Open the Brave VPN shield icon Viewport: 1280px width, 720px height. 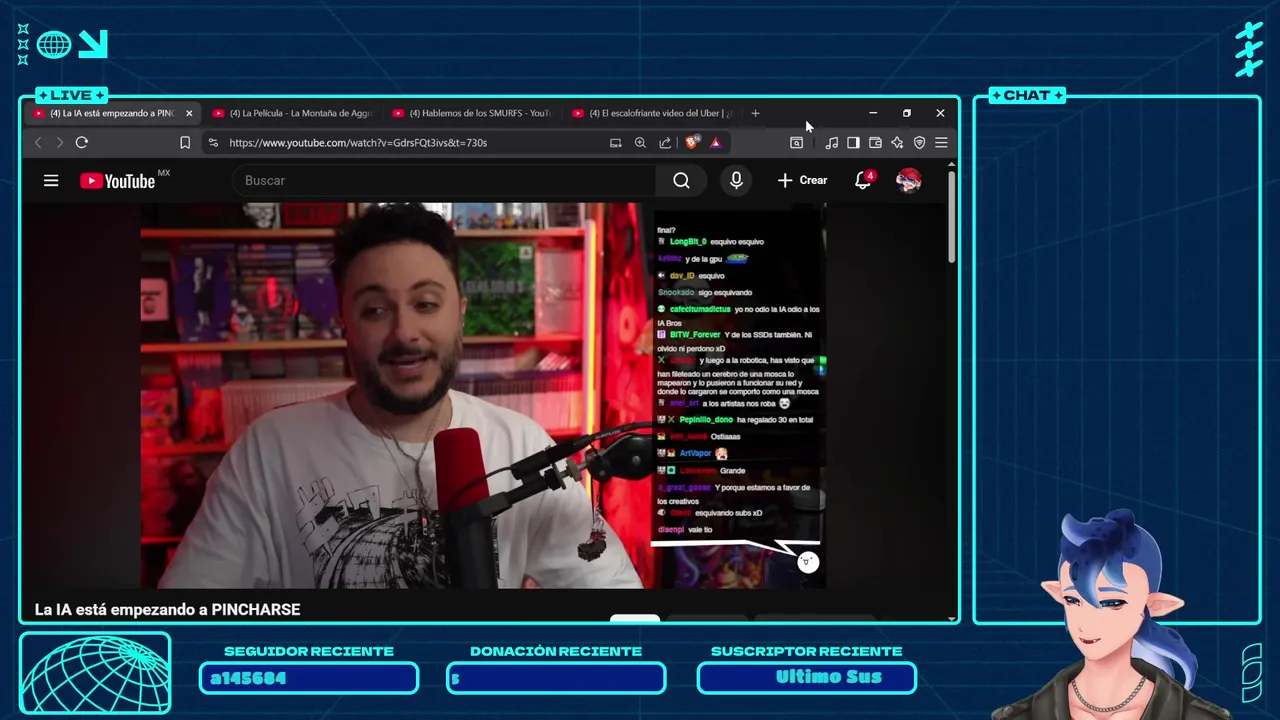(919, 143)
